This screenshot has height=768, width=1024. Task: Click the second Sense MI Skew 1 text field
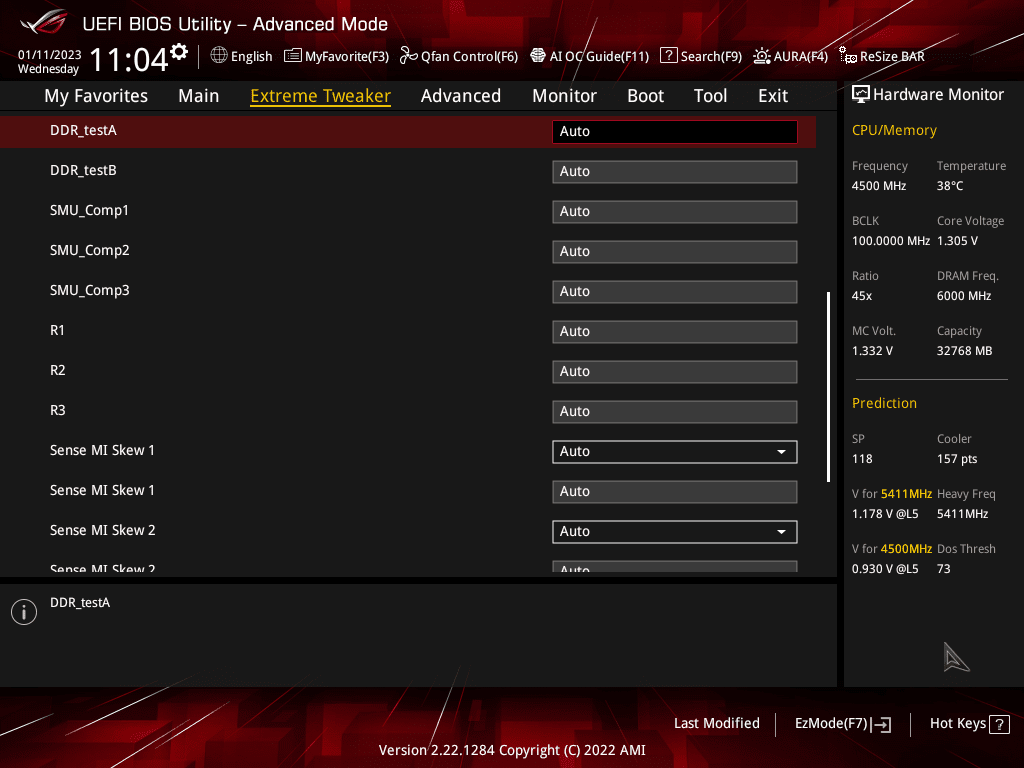[675, 492]
